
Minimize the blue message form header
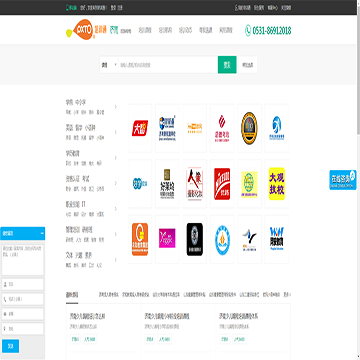click(42, 233)
